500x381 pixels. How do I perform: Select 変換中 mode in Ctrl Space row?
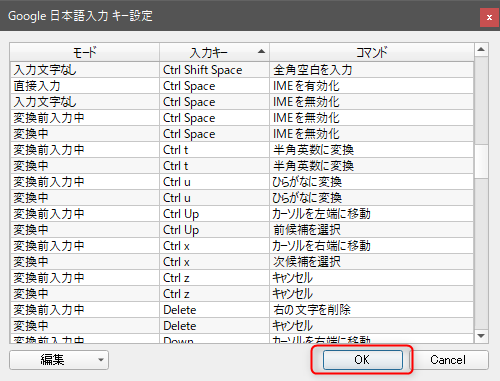[x=85, y=134]
